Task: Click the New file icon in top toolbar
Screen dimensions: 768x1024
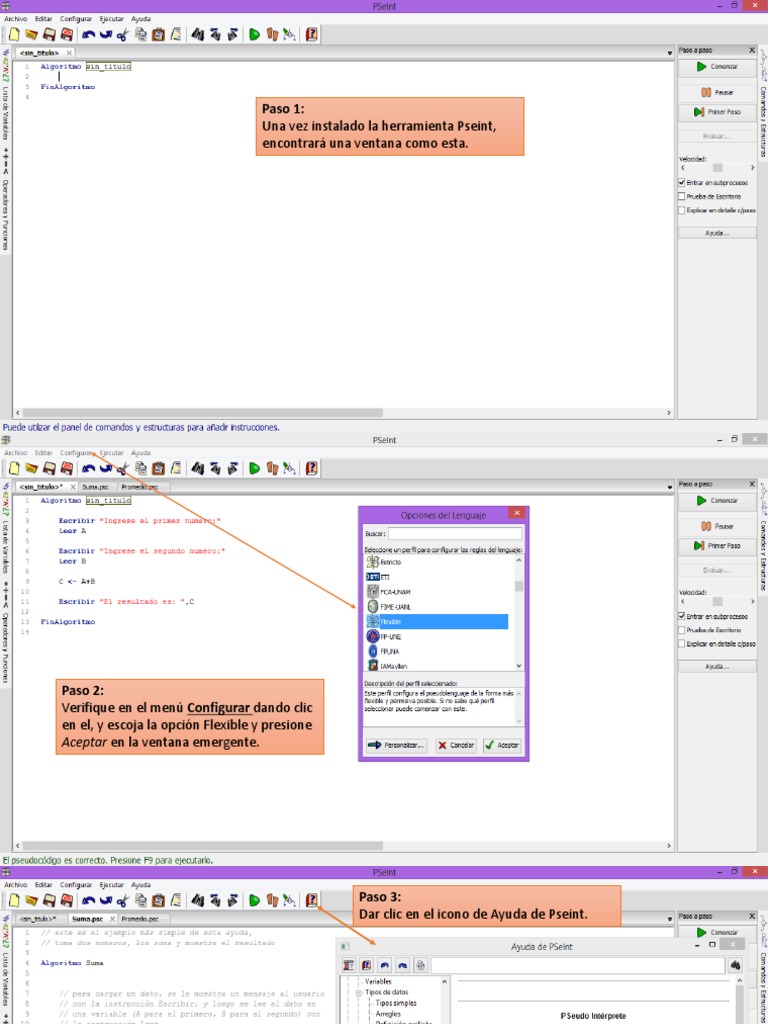Action: point(14,34)
